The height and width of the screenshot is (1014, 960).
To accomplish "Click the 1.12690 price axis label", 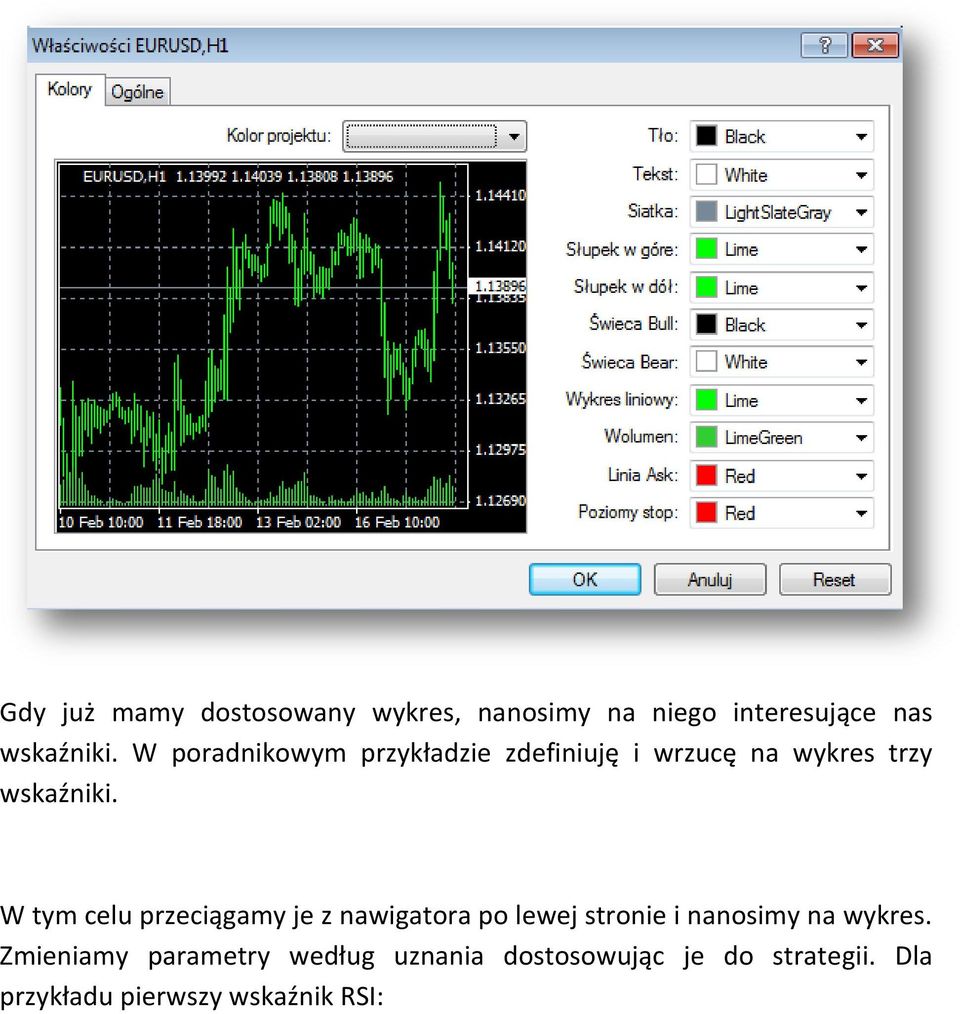I will point(500,501).
